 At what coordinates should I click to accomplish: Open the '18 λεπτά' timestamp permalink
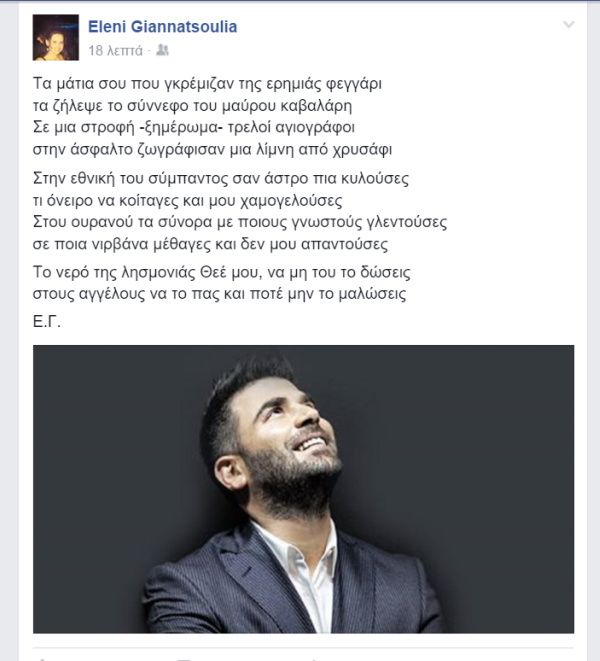coord(116,51)
